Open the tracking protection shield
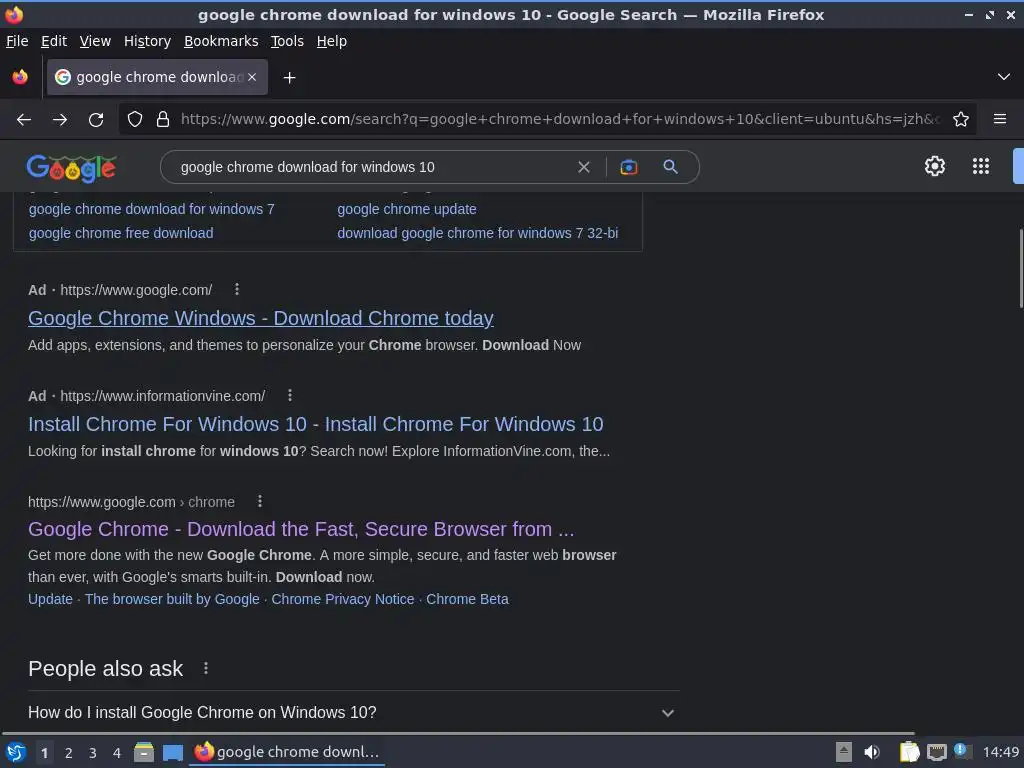The height and width of the screenshot is (768, 1024). click(135, 120)
